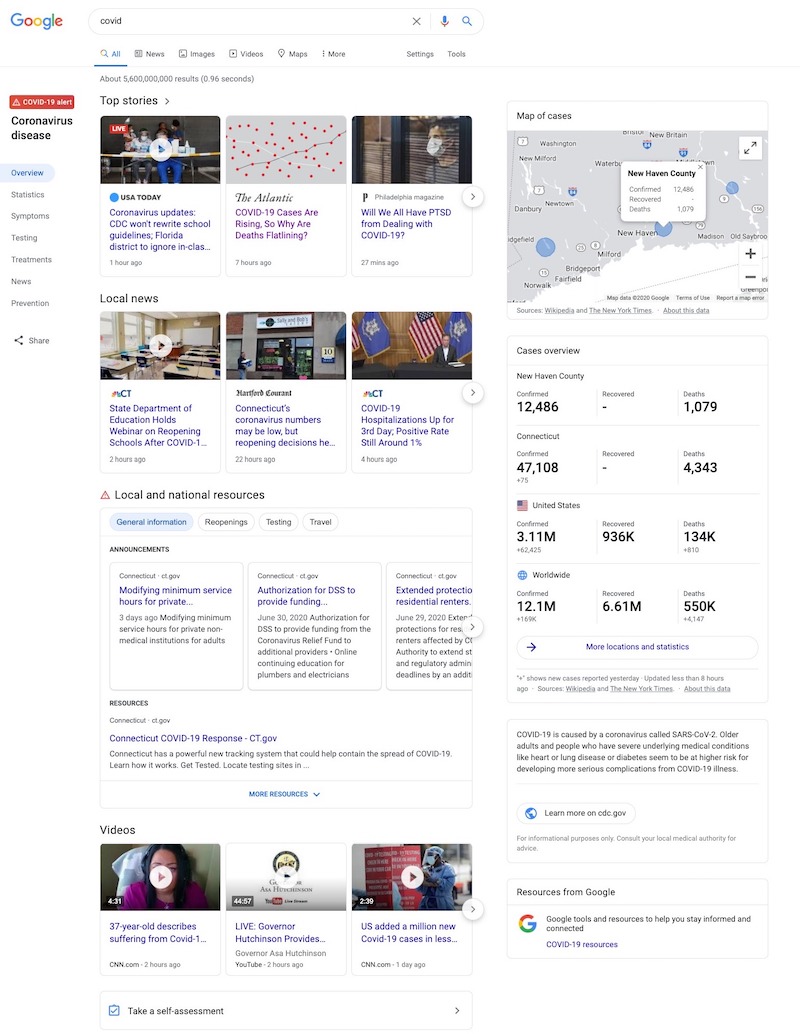Click the self-assessment checklist icon
The height and width of the screenshot is (1034, 800).
coord(114,1010)
